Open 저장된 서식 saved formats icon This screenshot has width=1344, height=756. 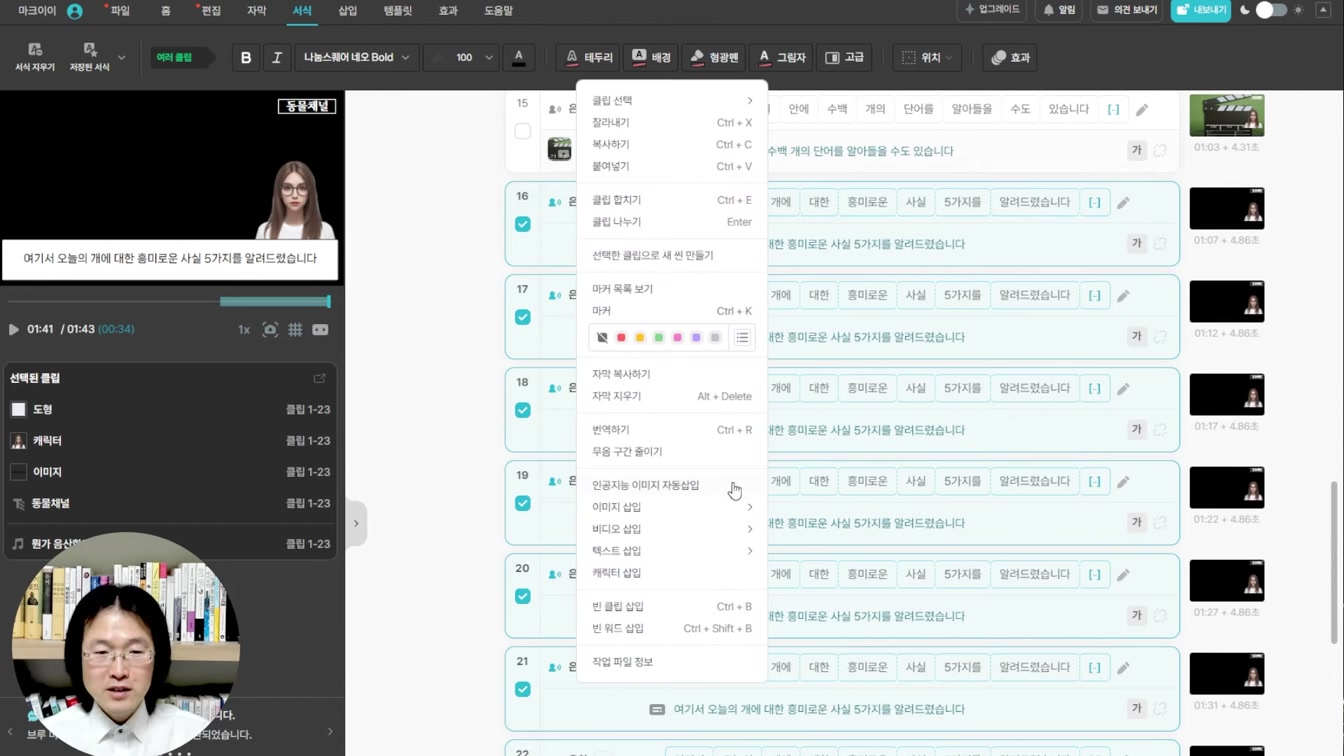click(x=89, y=57)
